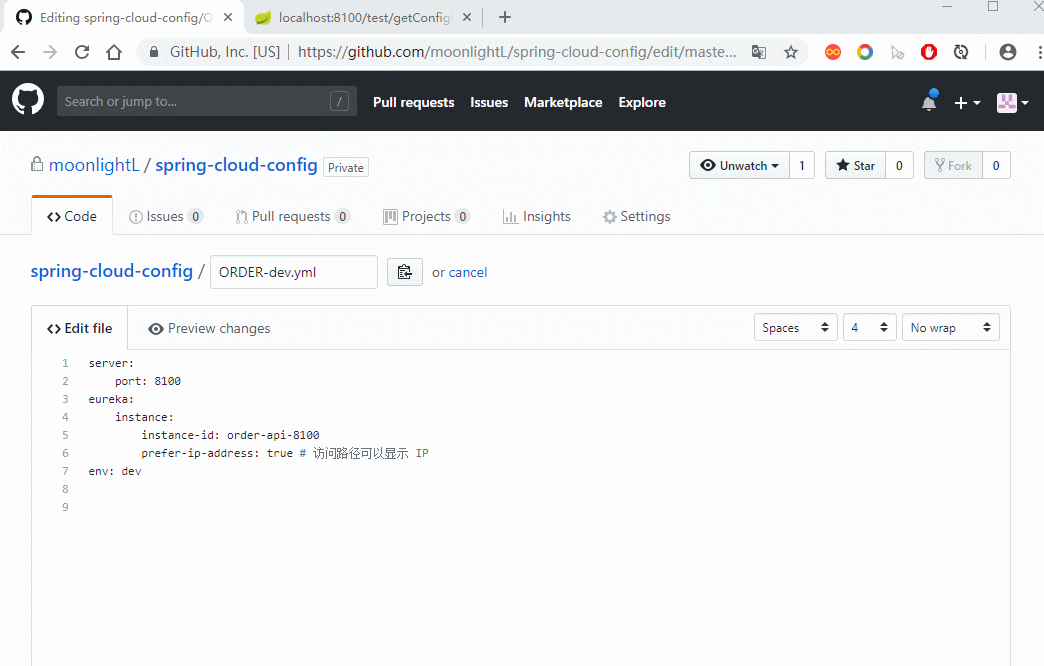Click the 'instance-id: order-api-8100' line

click(x=230, y=435)
